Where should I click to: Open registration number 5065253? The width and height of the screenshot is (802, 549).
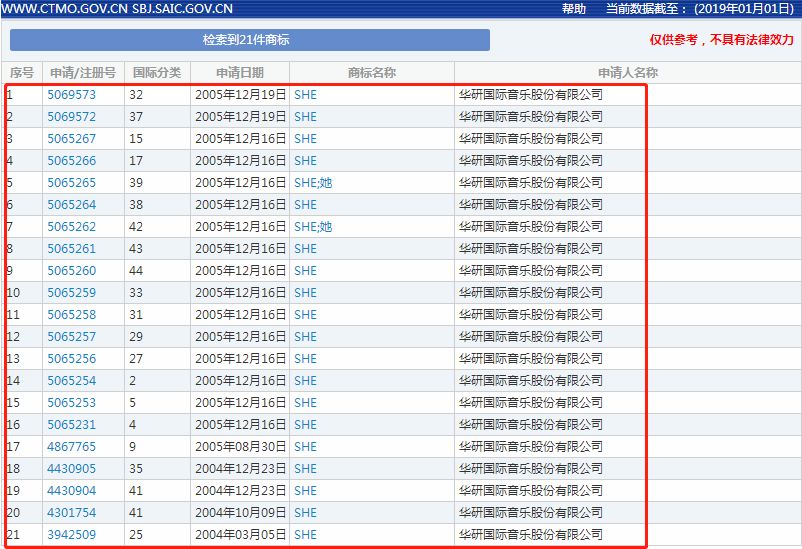72,403
